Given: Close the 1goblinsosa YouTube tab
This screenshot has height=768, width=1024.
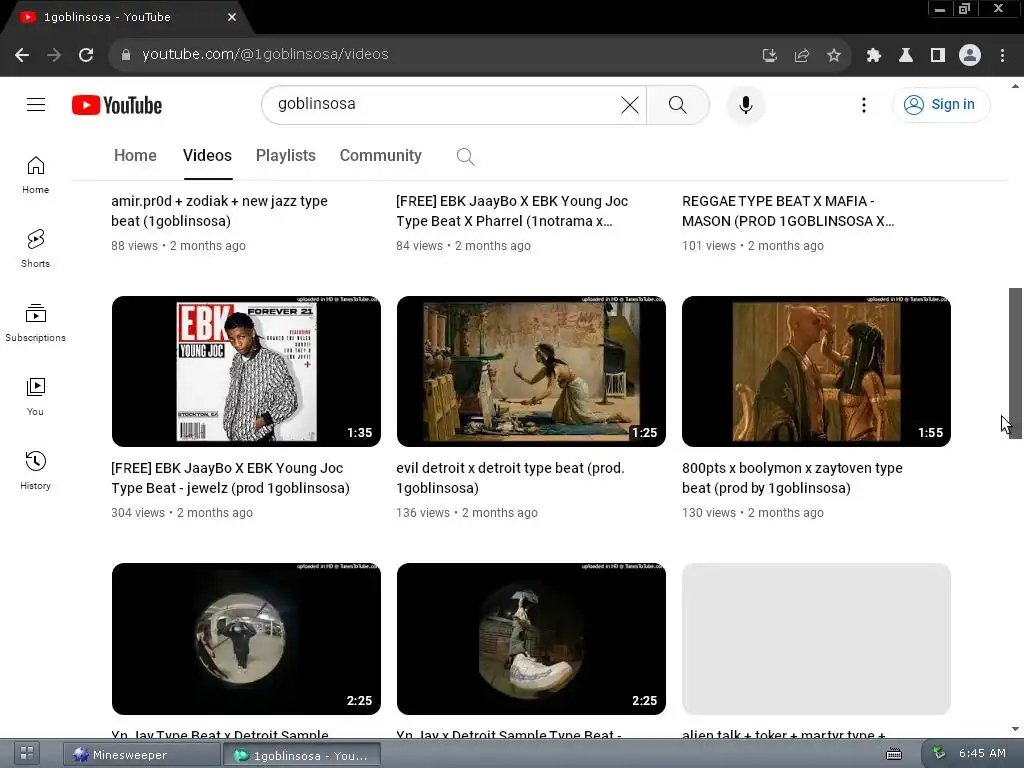Looking at the screenshot, I should click(x=232, y=17).
